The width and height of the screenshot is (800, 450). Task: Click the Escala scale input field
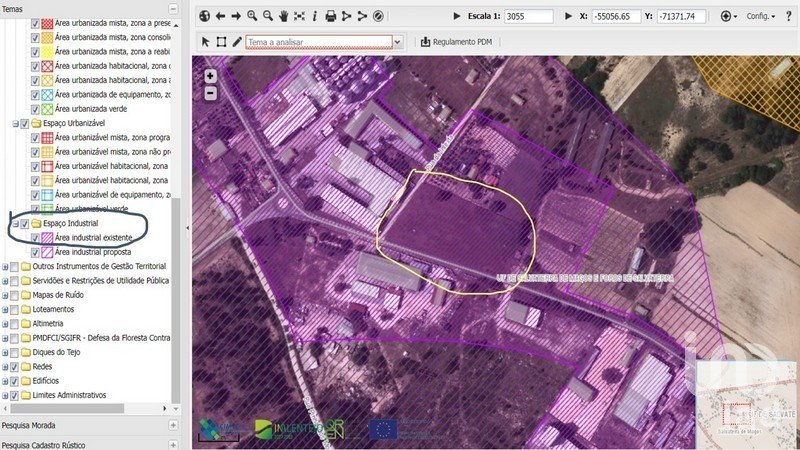point(527,17)
